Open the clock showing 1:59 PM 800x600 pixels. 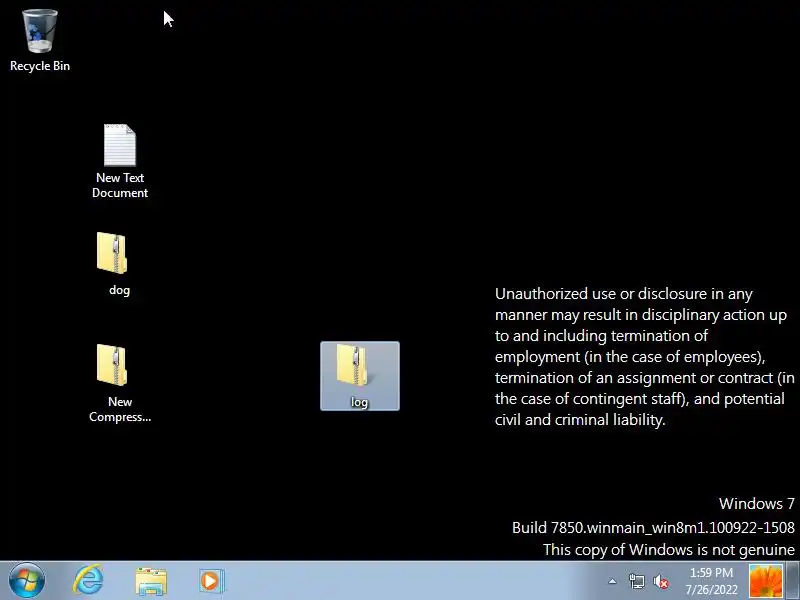tap(711, 572)
